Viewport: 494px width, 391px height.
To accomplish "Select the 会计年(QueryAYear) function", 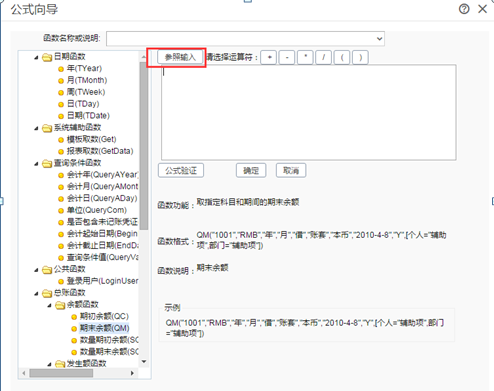I will (102, 175).
